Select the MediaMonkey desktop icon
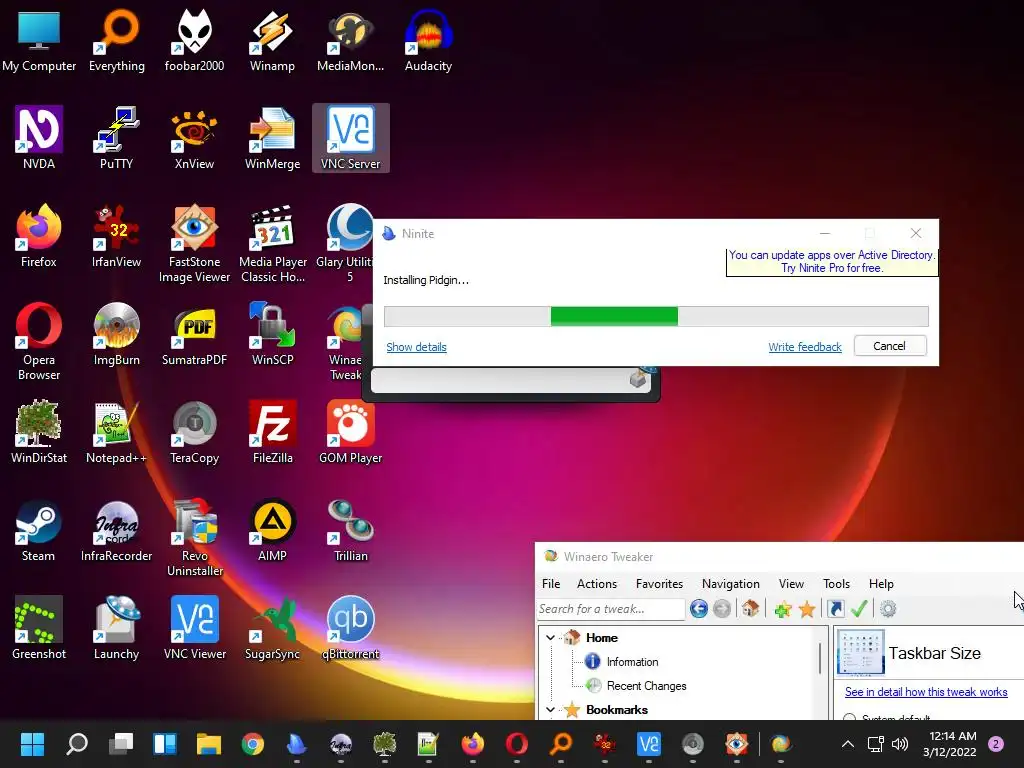The image size is (1024, 768). pos(350,40)
